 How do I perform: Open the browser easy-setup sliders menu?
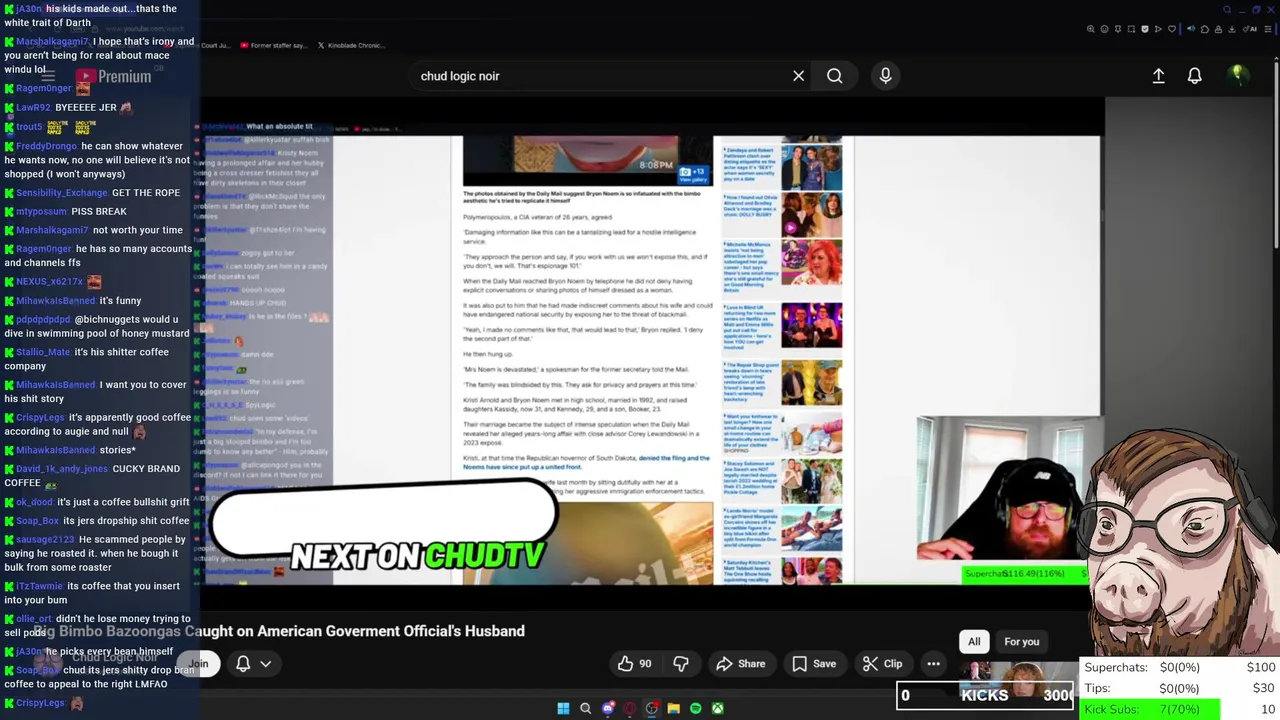click(x=1267, y=29)
